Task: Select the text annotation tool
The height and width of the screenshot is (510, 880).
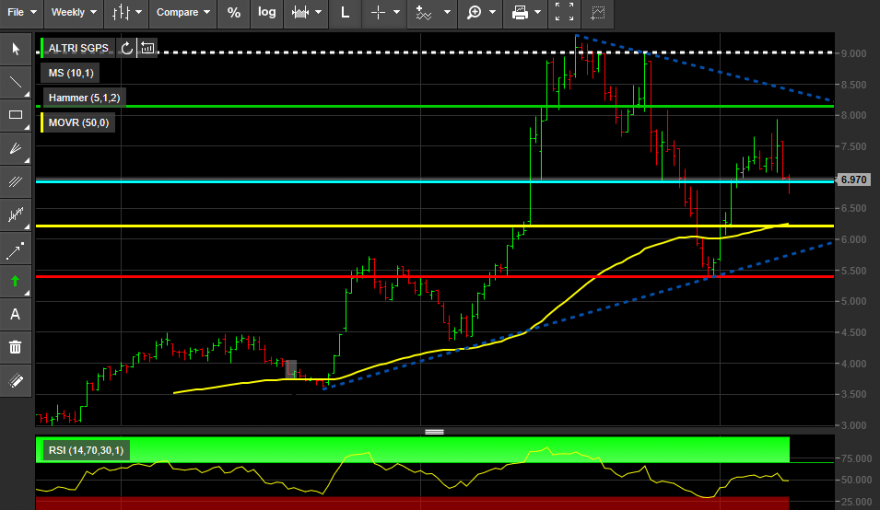Action: click(15, 314)
